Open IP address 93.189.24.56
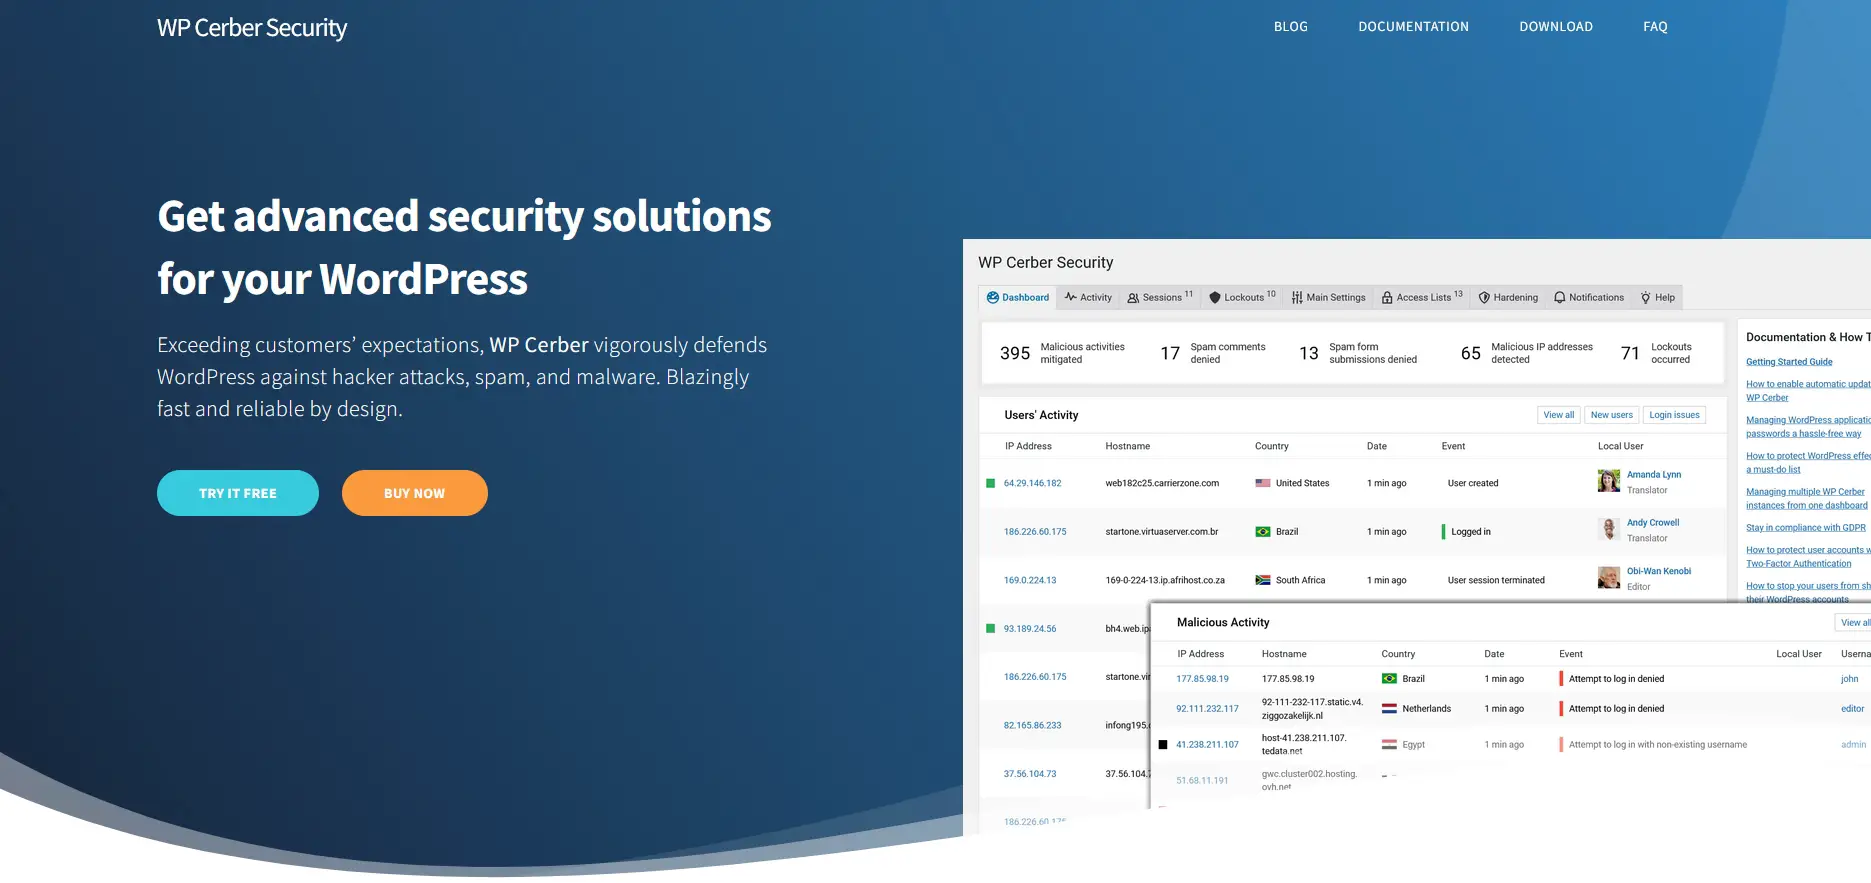1871x883 pixels. 1030,629
